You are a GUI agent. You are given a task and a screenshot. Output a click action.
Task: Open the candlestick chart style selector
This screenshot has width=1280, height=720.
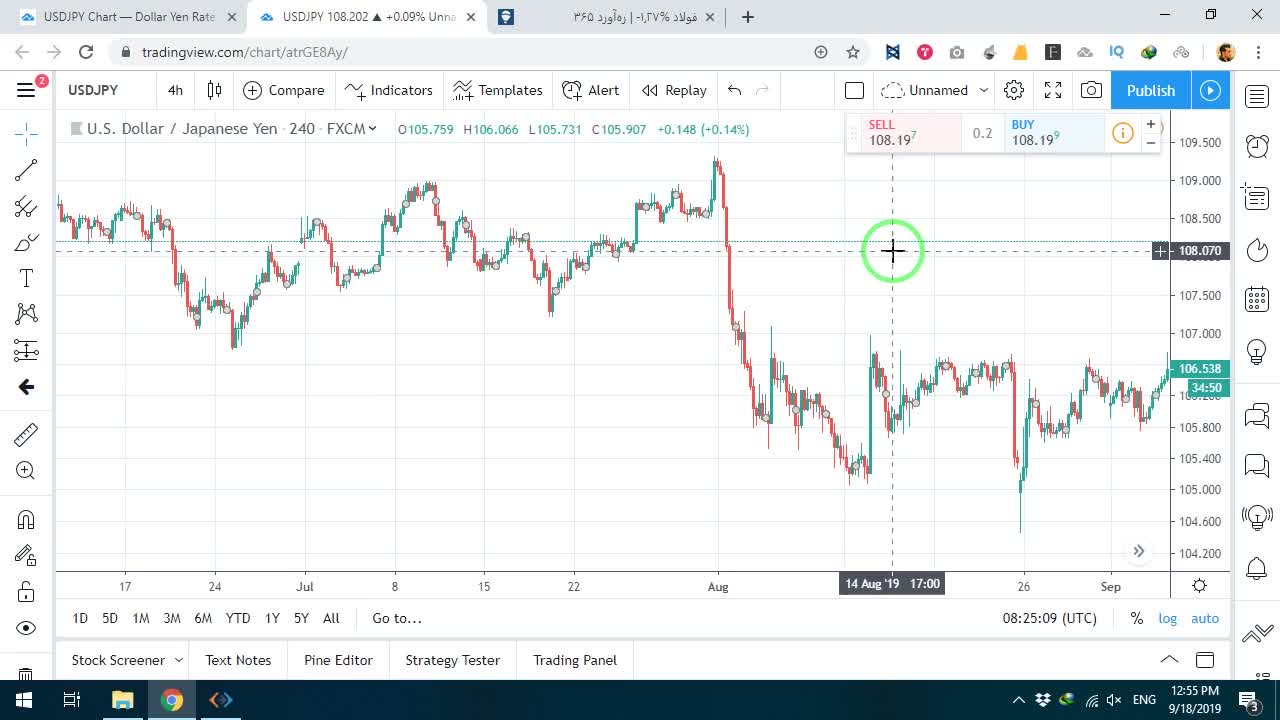pos(214,90)
